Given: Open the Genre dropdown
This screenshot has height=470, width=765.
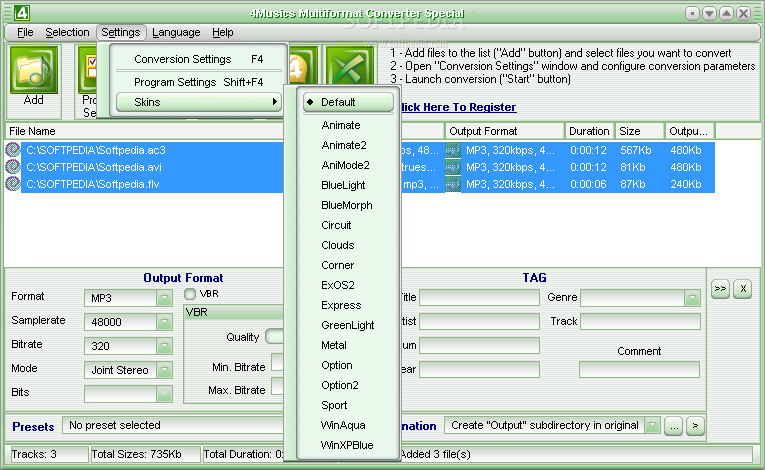Looking at the screenshot, I should tap(692, 298).
